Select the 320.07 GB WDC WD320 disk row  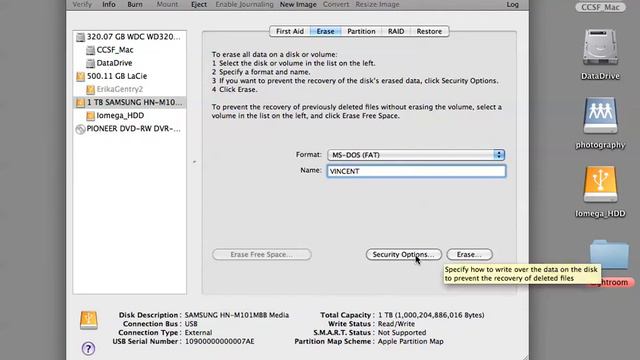pyautogui.click(x=130, y=37)
